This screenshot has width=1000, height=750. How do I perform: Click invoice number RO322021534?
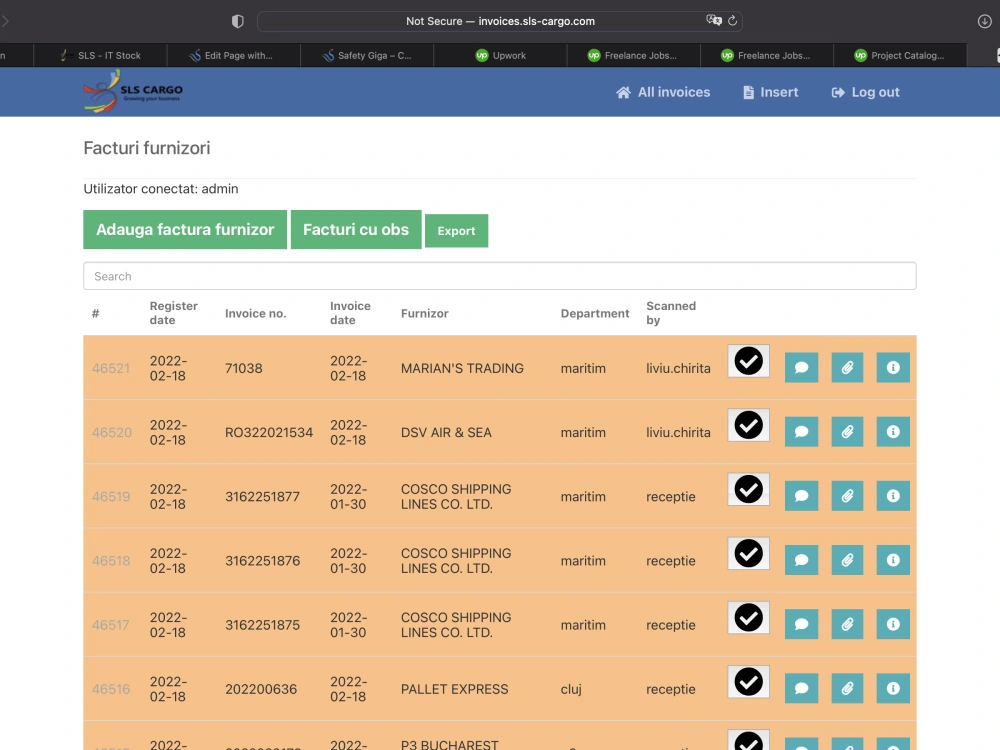pos(269,432)
